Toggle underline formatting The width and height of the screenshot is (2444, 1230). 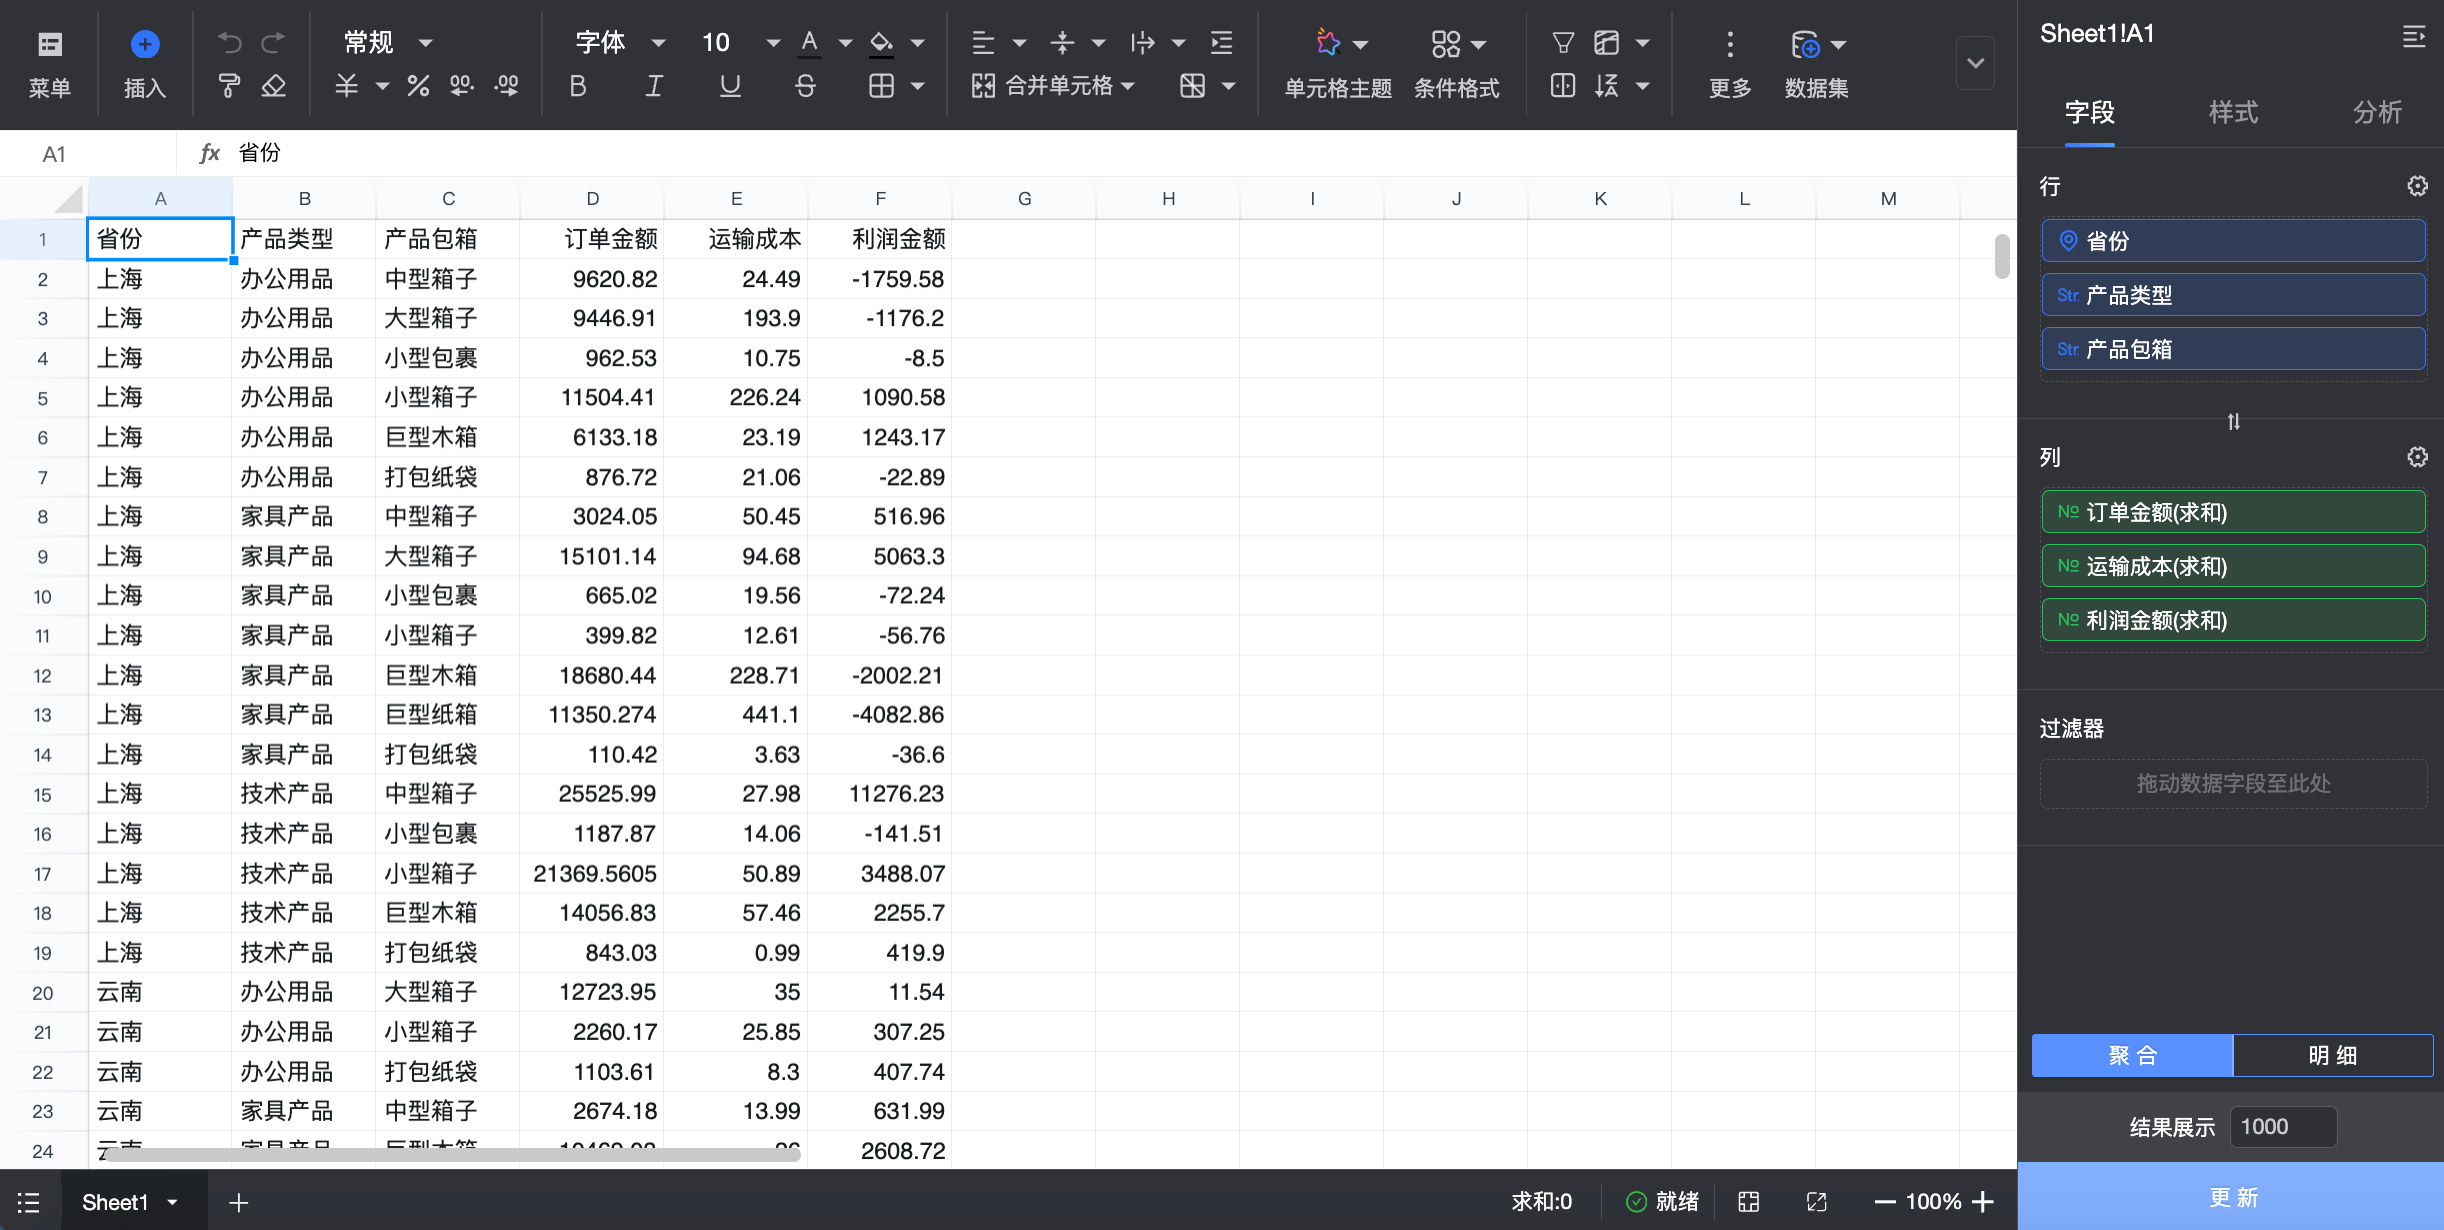click(x=730, y=87)
